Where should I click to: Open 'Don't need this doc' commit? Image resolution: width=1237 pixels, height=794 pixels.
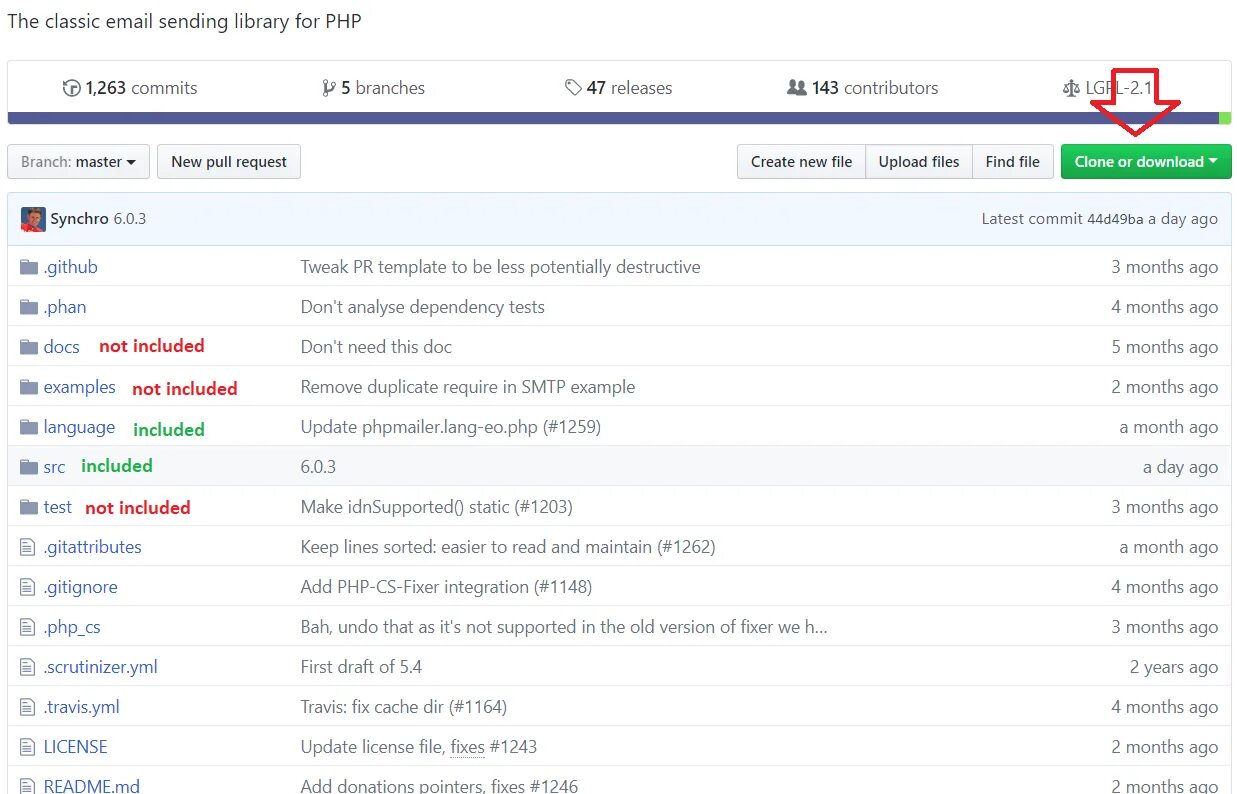point(376,347)
